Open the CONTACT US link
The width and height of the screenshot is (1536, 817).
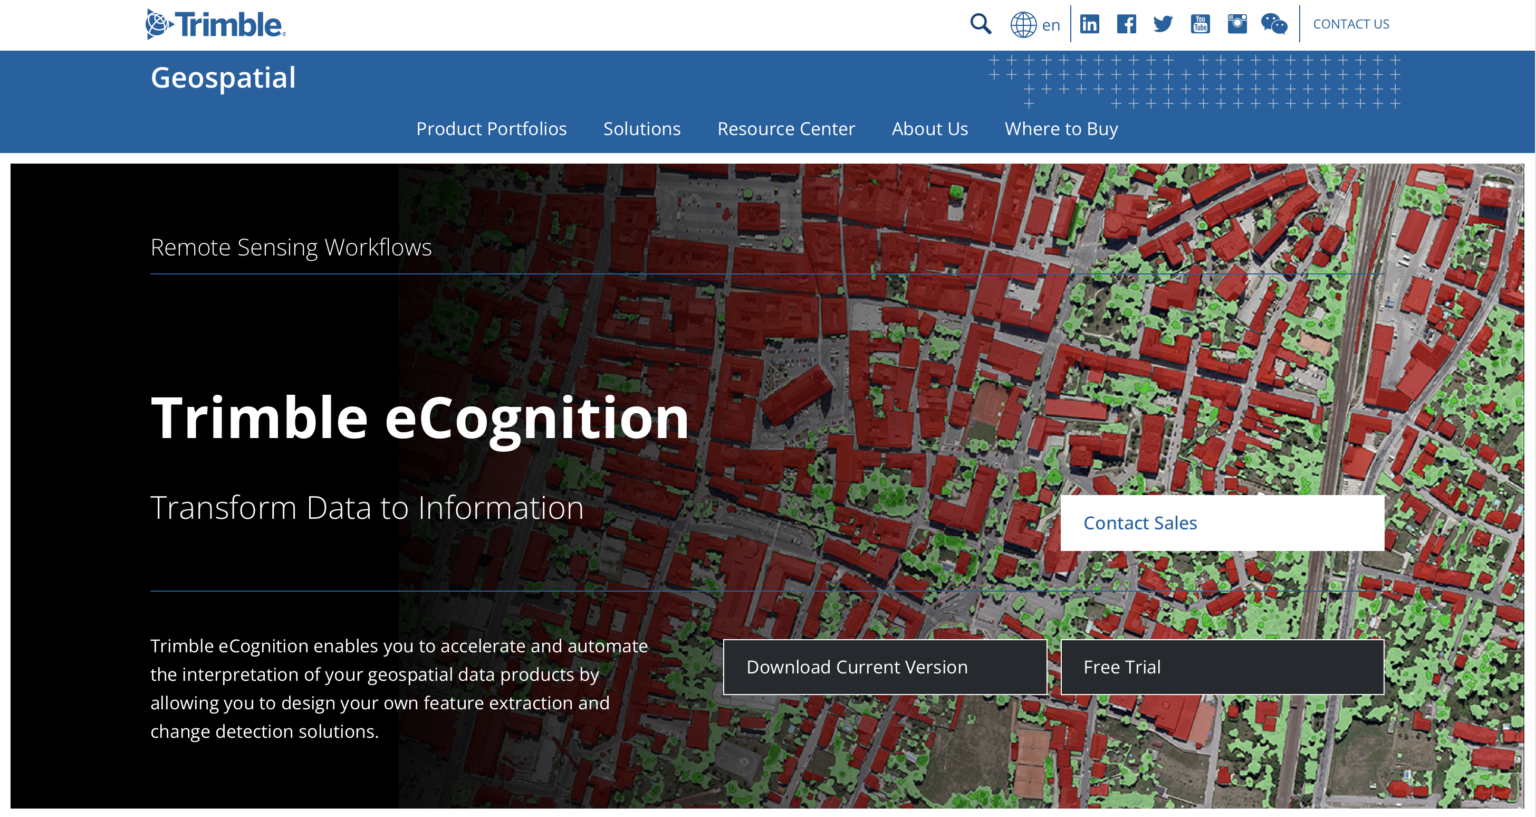[x=1351, y=23]
